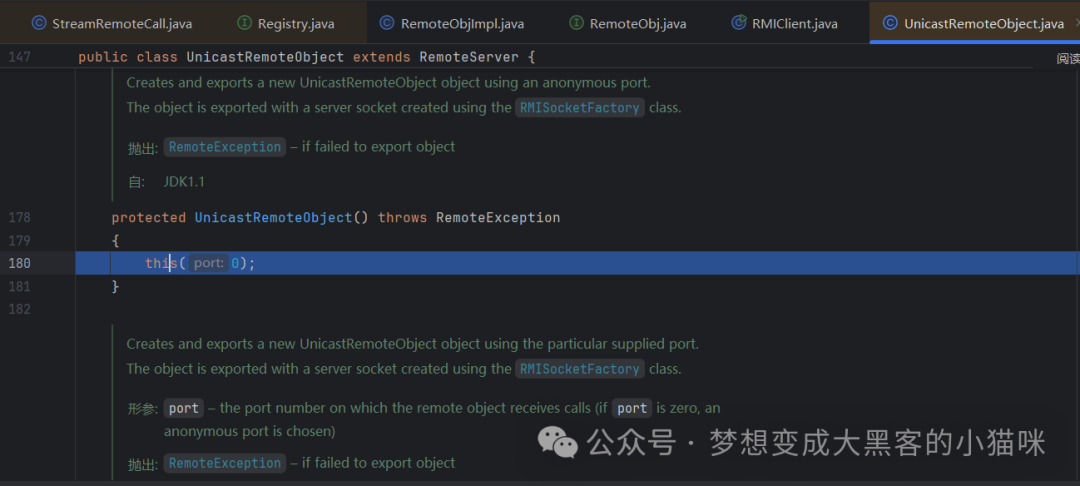Select the RemoteObjImpl.java tab
Screen dimensions: 1080x486
451,23
